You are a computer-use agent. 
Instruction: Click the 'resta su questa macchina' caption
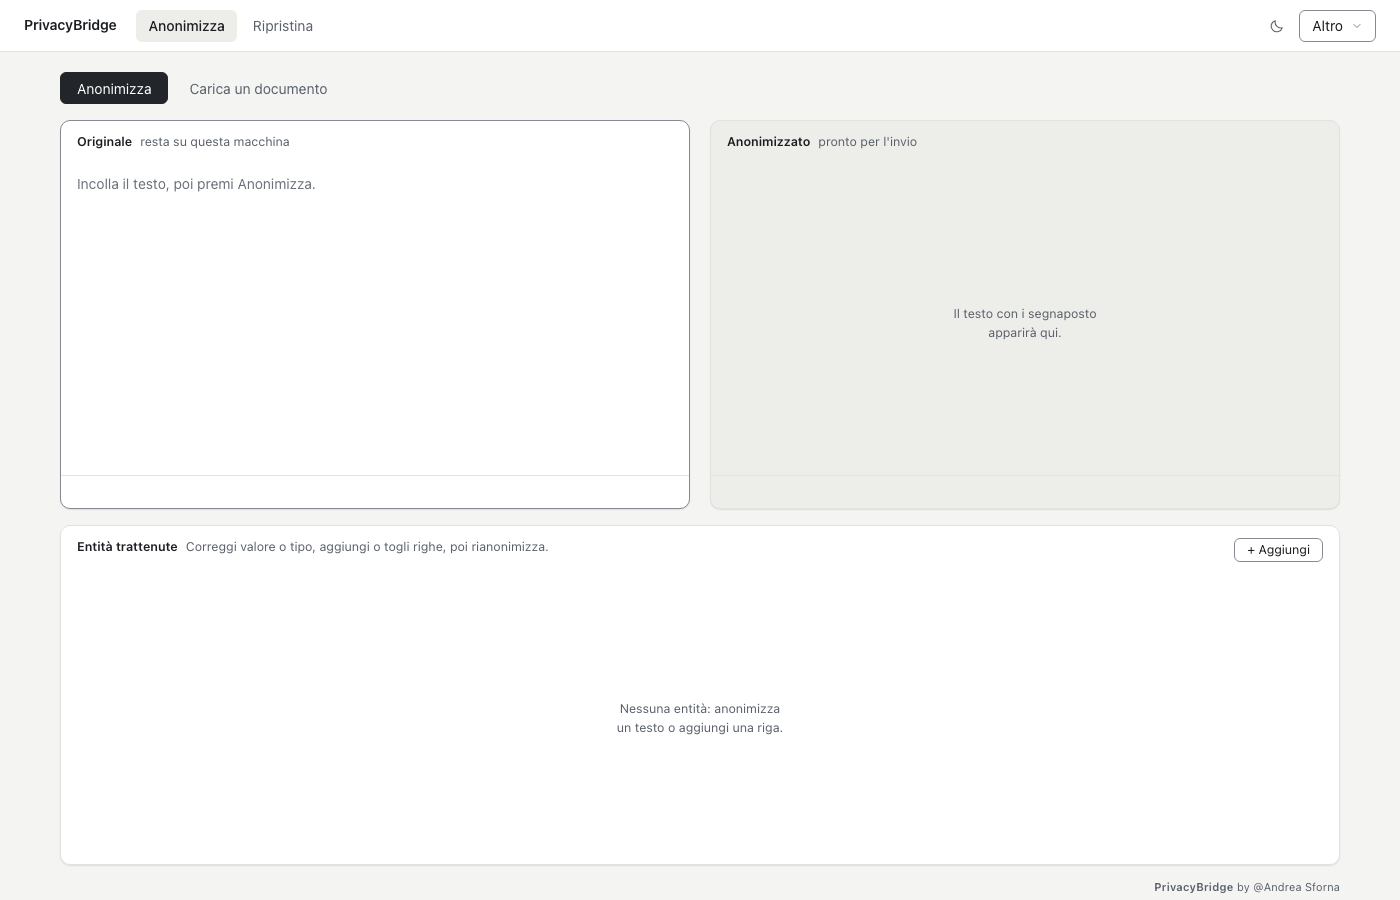pos(215,142)
